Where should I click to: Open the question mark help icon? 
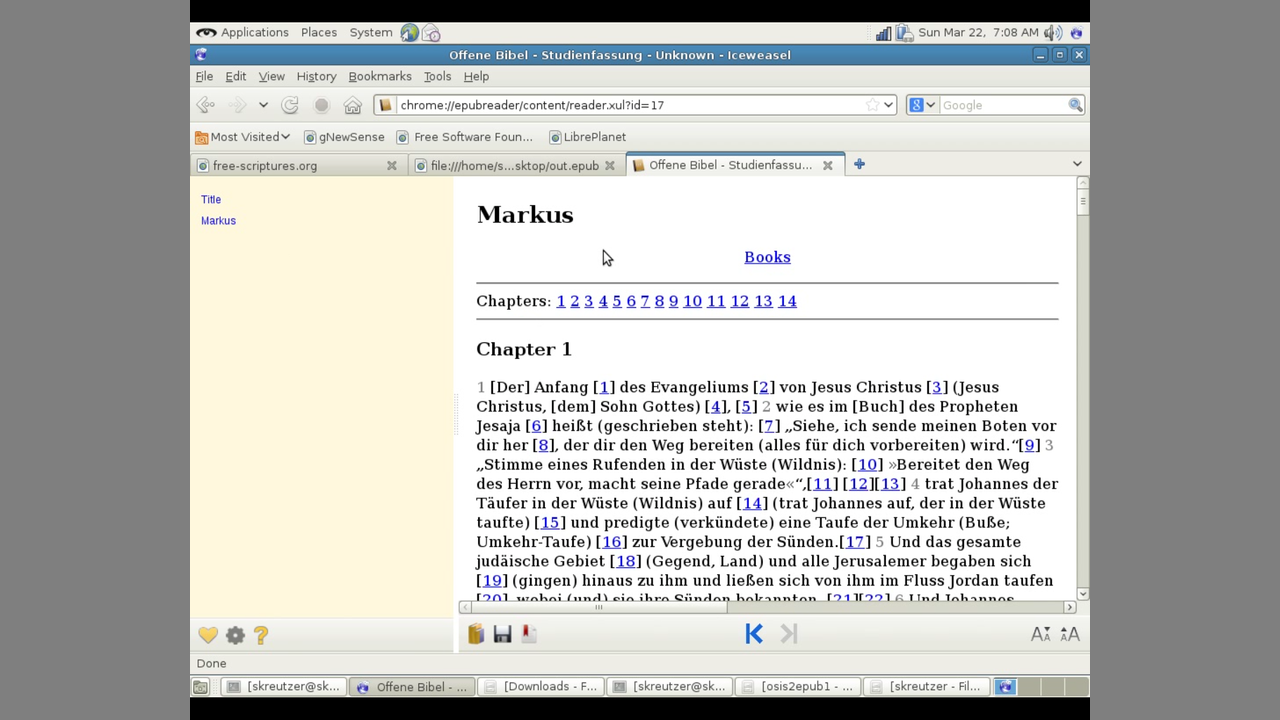(261, 635)
